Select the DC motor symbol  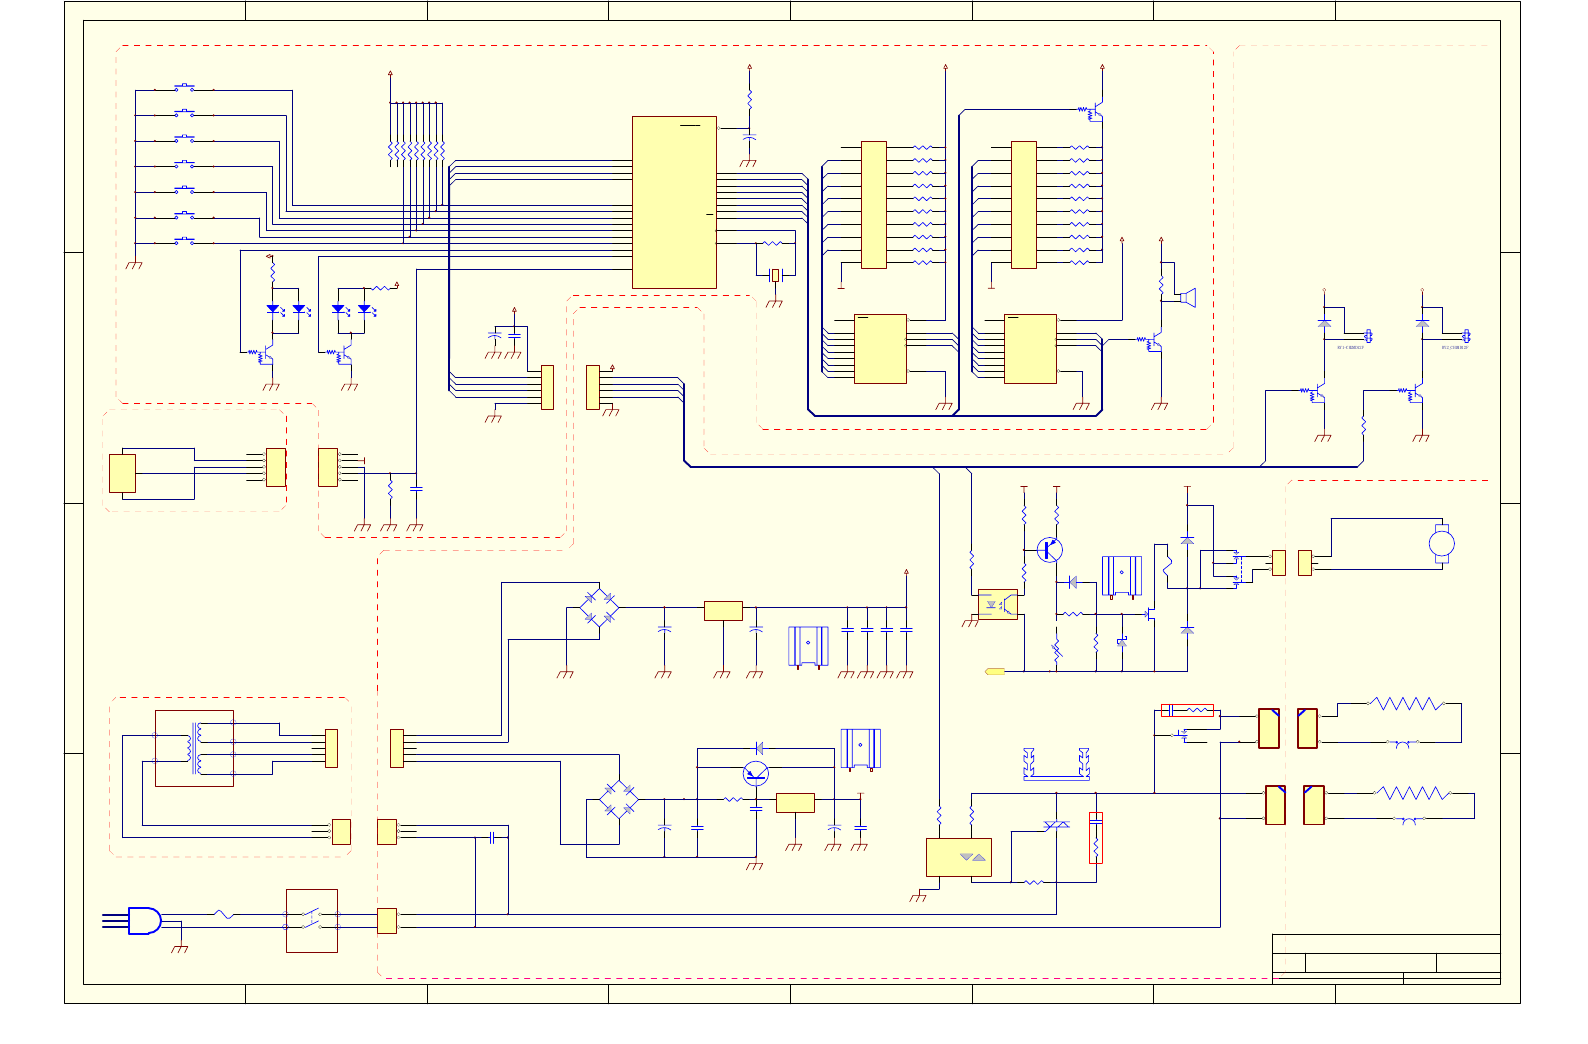pos(1441,543)
